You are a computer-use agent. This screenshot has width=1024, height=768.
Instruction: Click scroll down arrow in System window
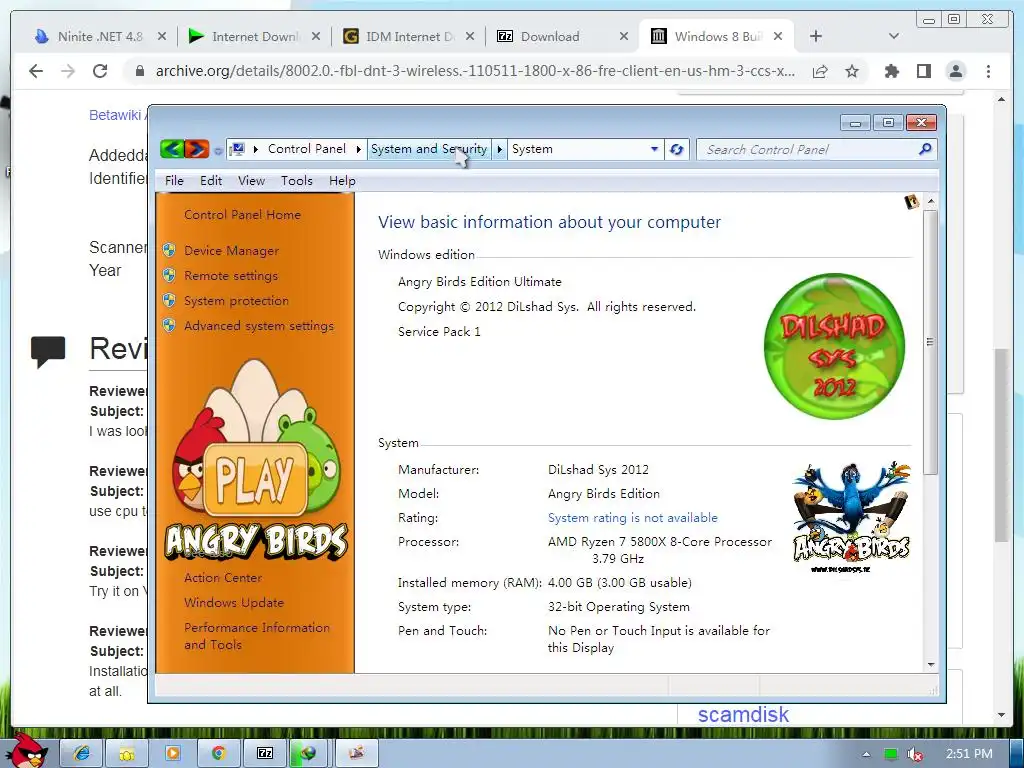[x=931, y=665]
